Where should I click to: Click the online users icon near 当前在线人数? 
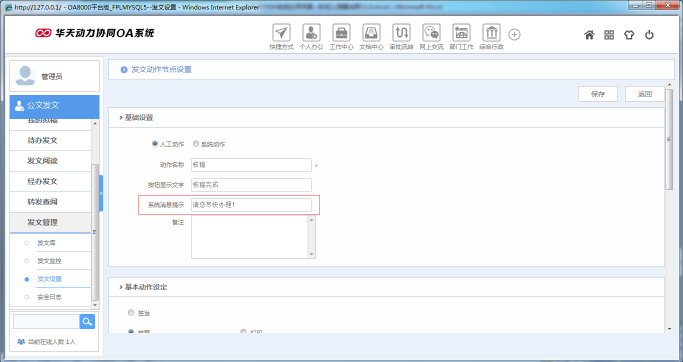coord(21,342)
